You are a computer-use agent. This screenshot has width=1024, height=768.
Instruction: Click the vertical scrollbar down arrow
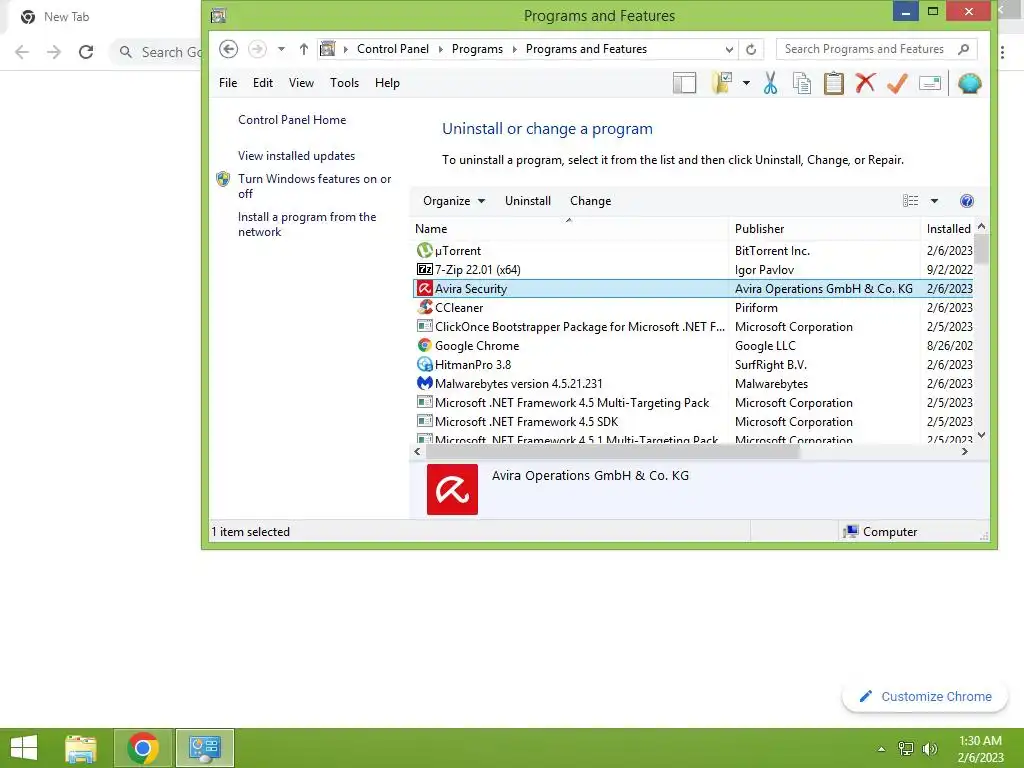(x=981, y=435)
